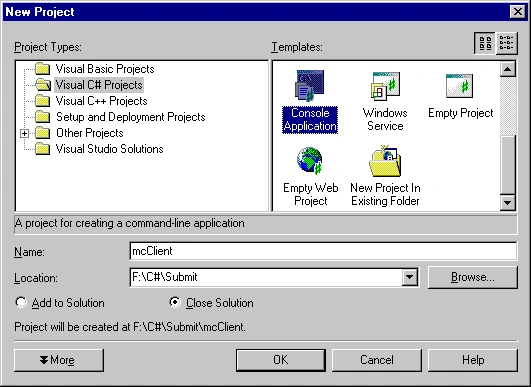Expand the Other Projects tree node
The image size is (531, 387).
(24, 133)
